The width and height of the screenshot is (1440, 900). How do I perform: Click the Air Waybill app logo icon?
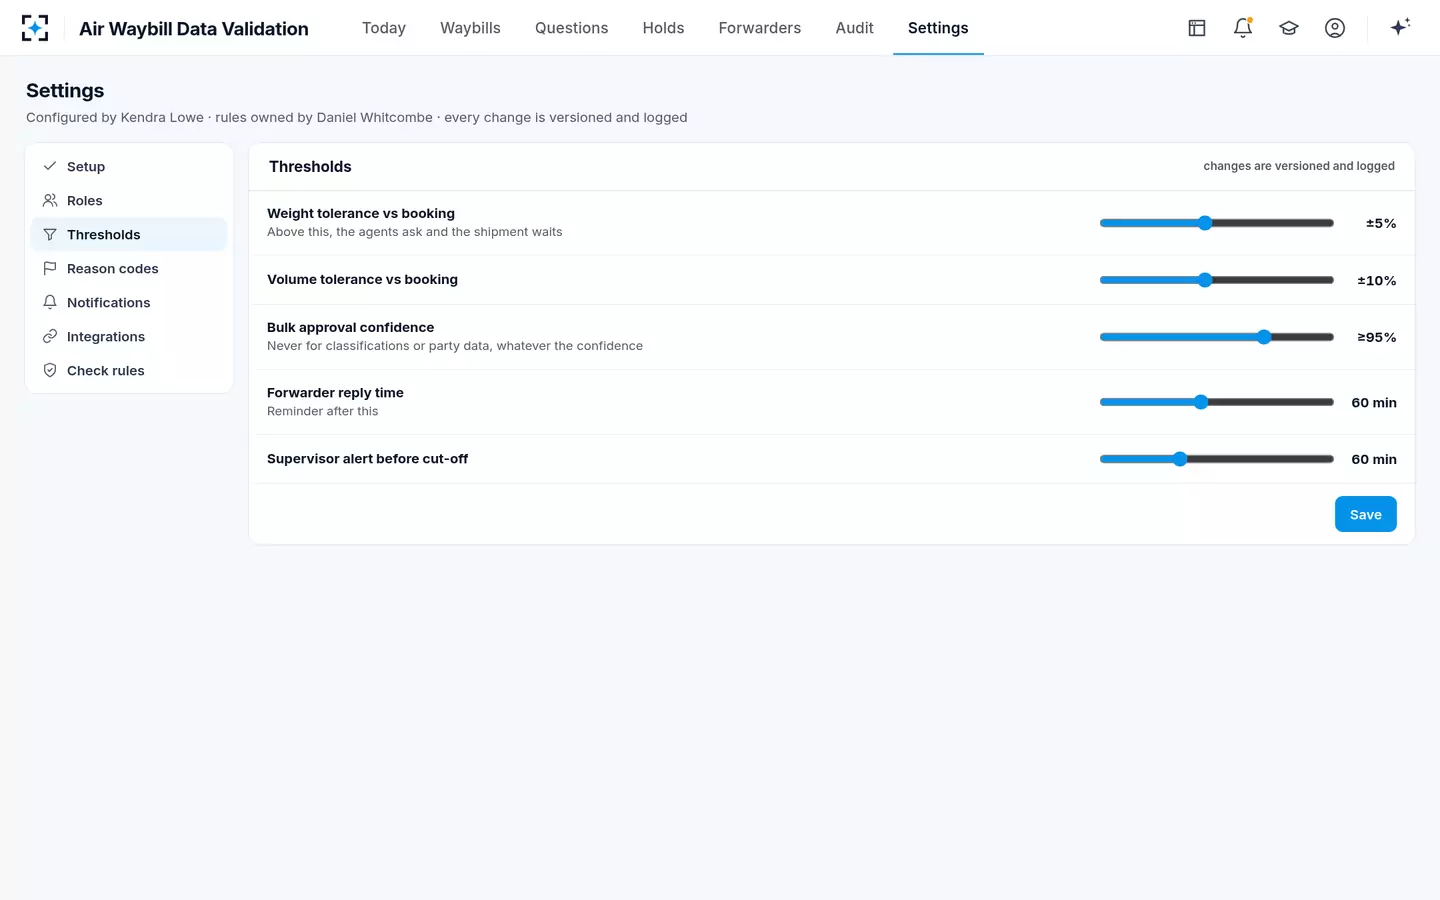click(35, 28)
